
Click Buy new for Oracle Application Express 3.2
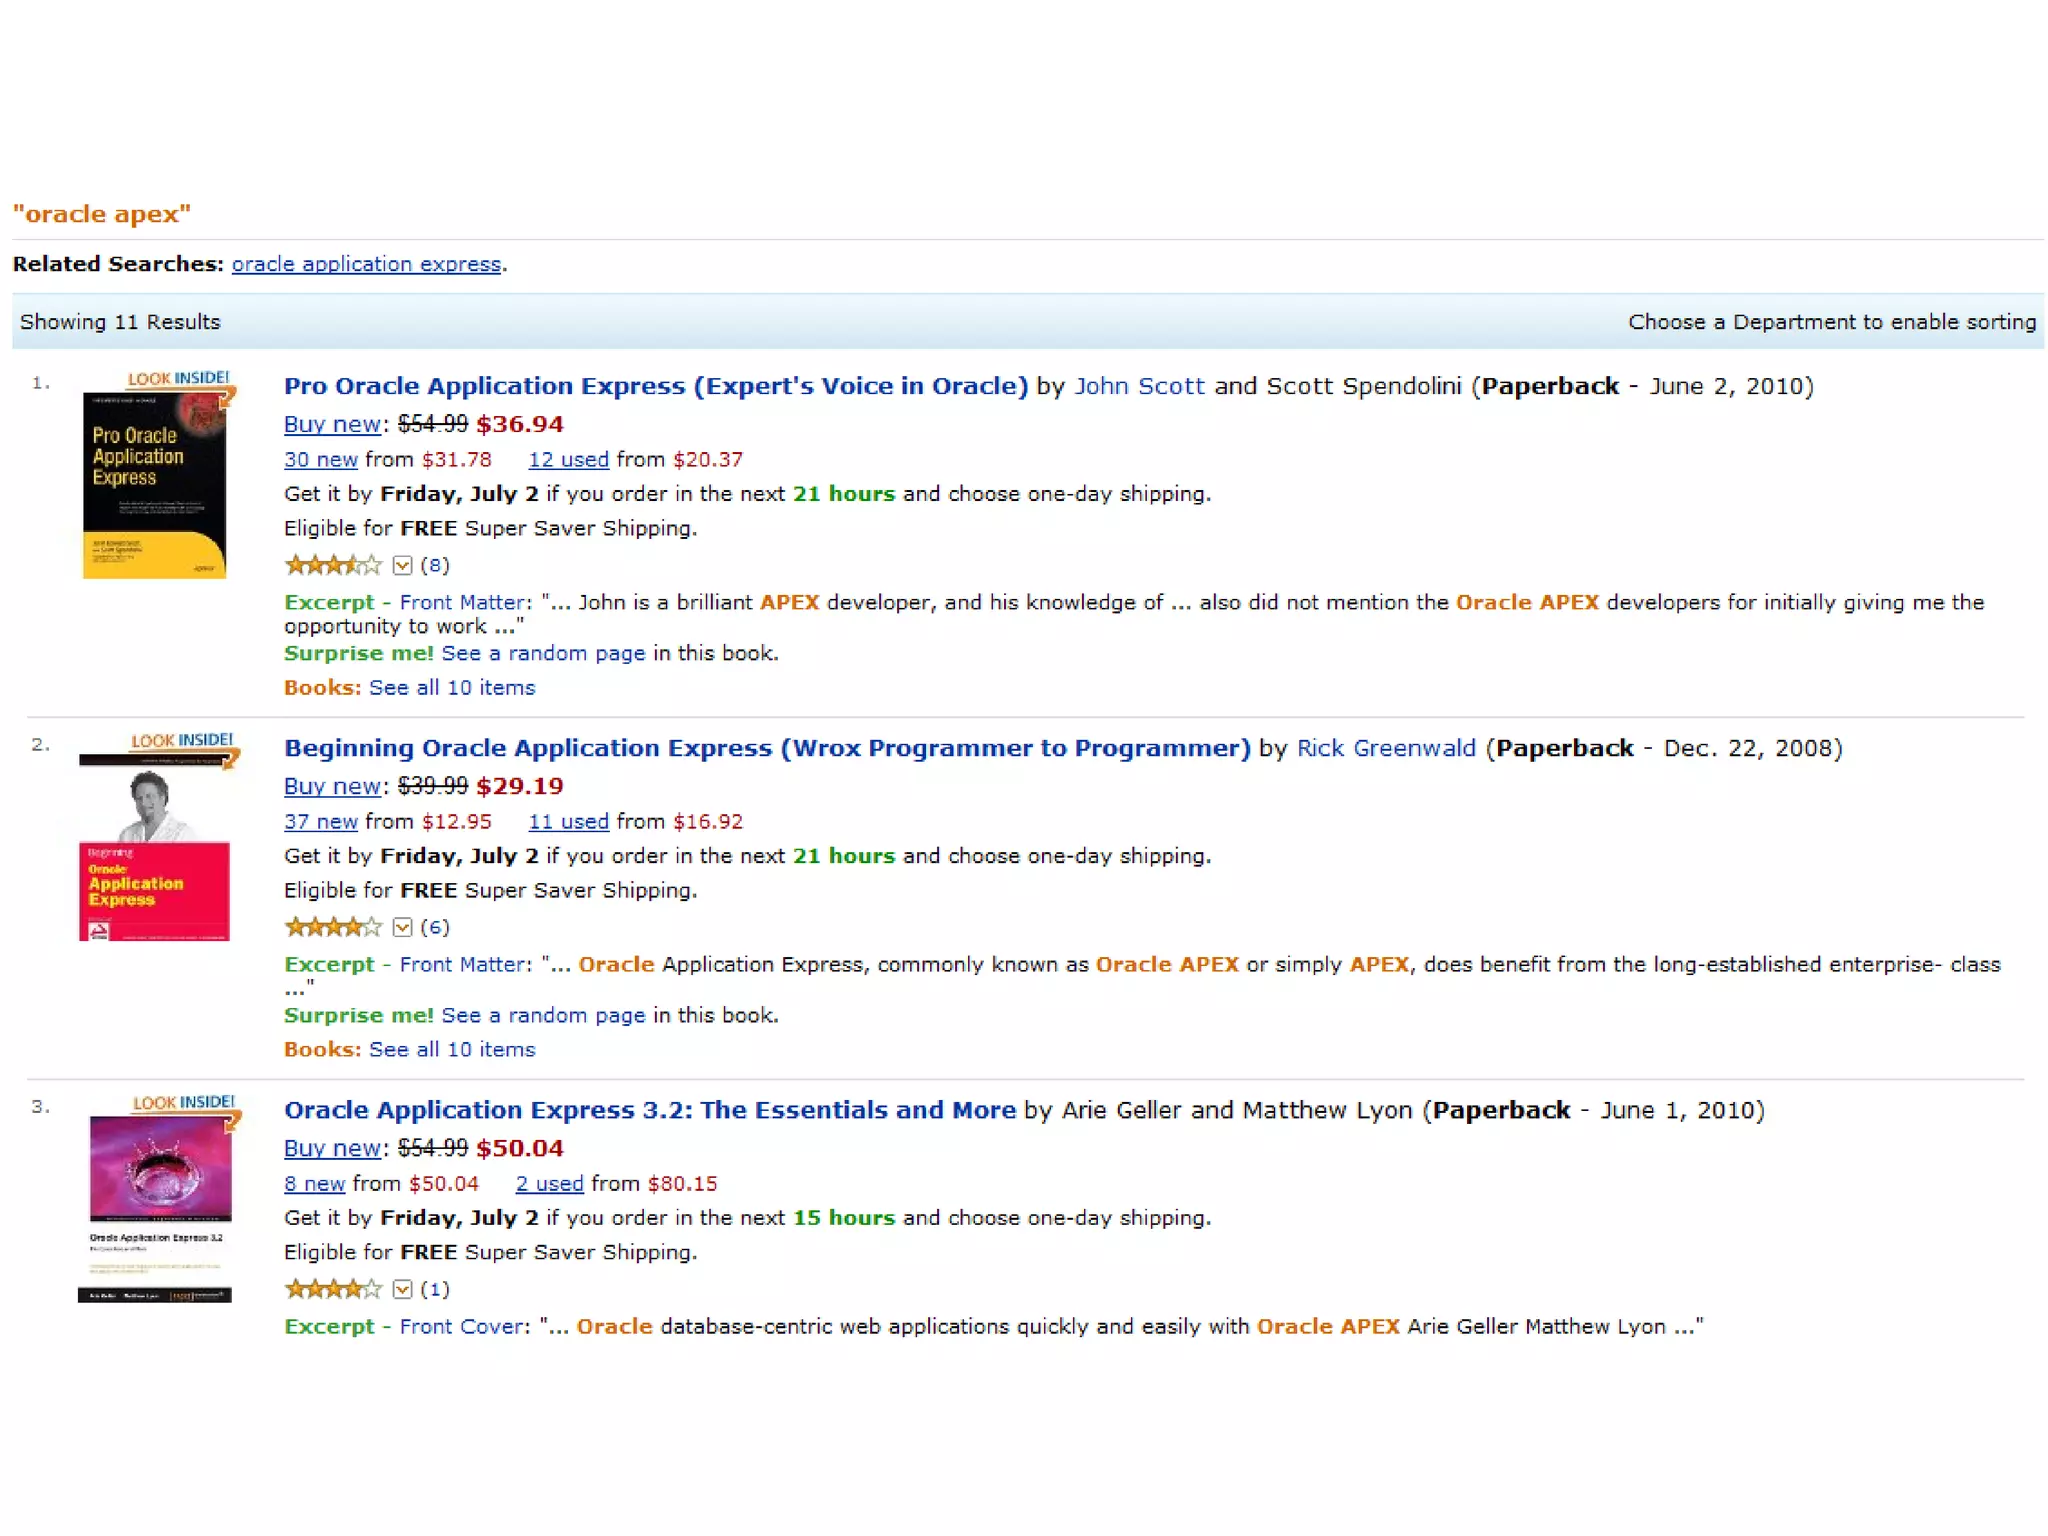[332, 1148]
